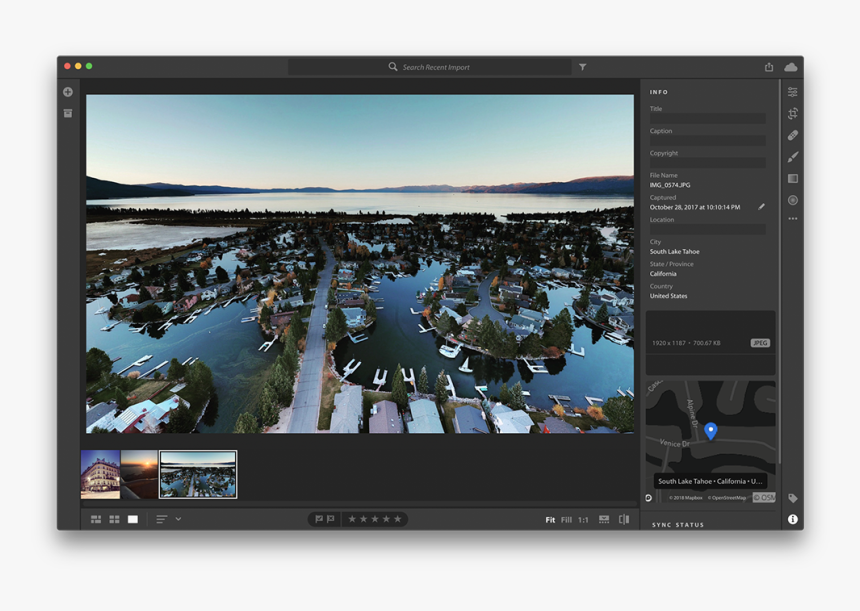Flag photo as a pick
This screenshot has height=611, width=860.
(x=319, y=519)
